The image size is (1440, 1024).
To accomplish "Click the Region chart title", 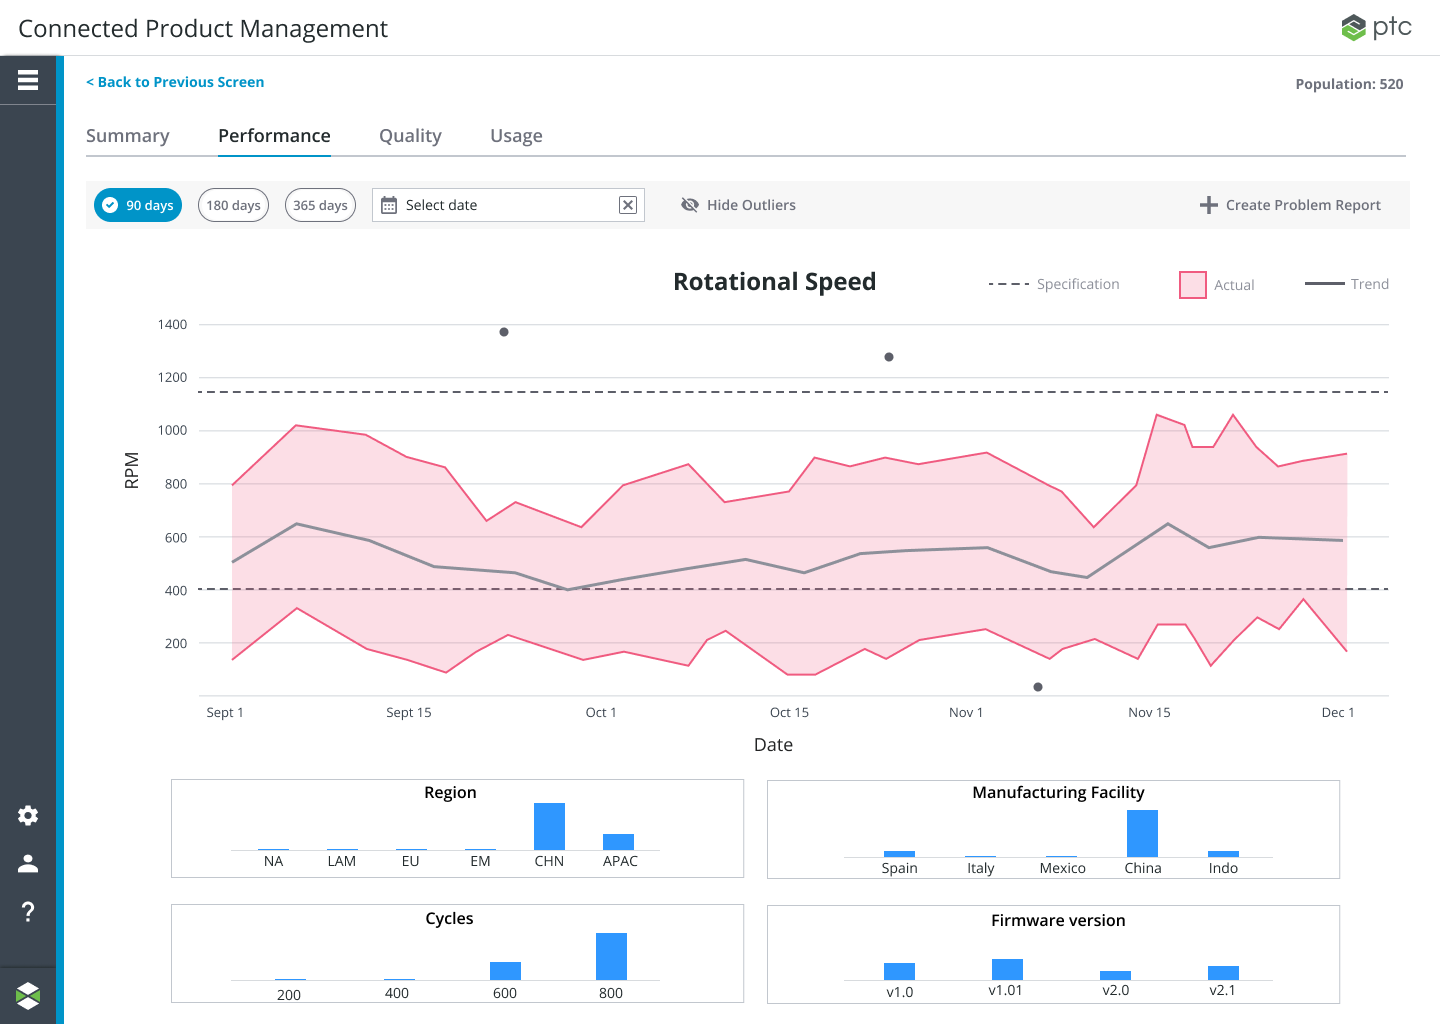I will point(450,793).
